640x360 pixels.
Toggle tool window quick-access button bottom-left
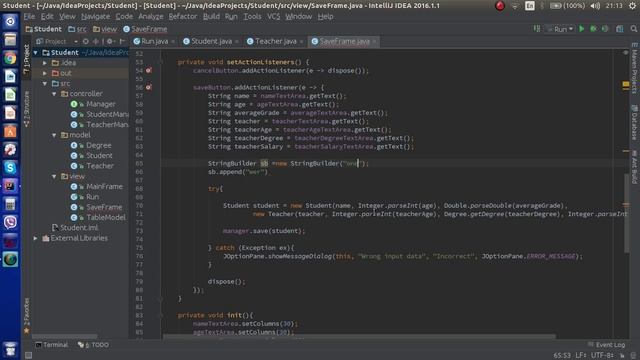click(28, 355)
